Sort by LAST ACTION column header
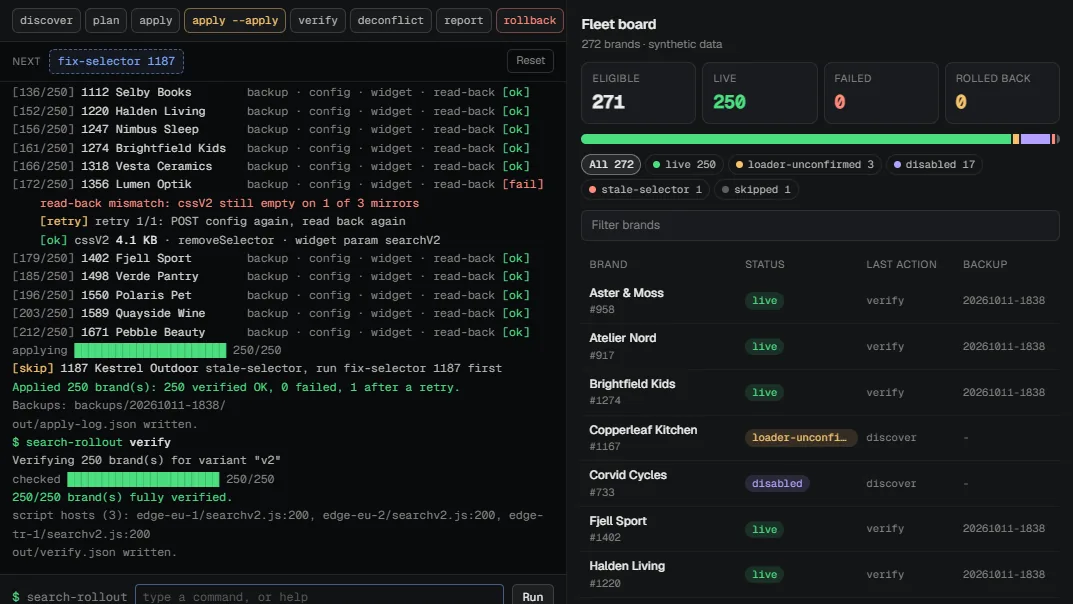The width and height of the screenshot is (1073, 604). [901, 264]
